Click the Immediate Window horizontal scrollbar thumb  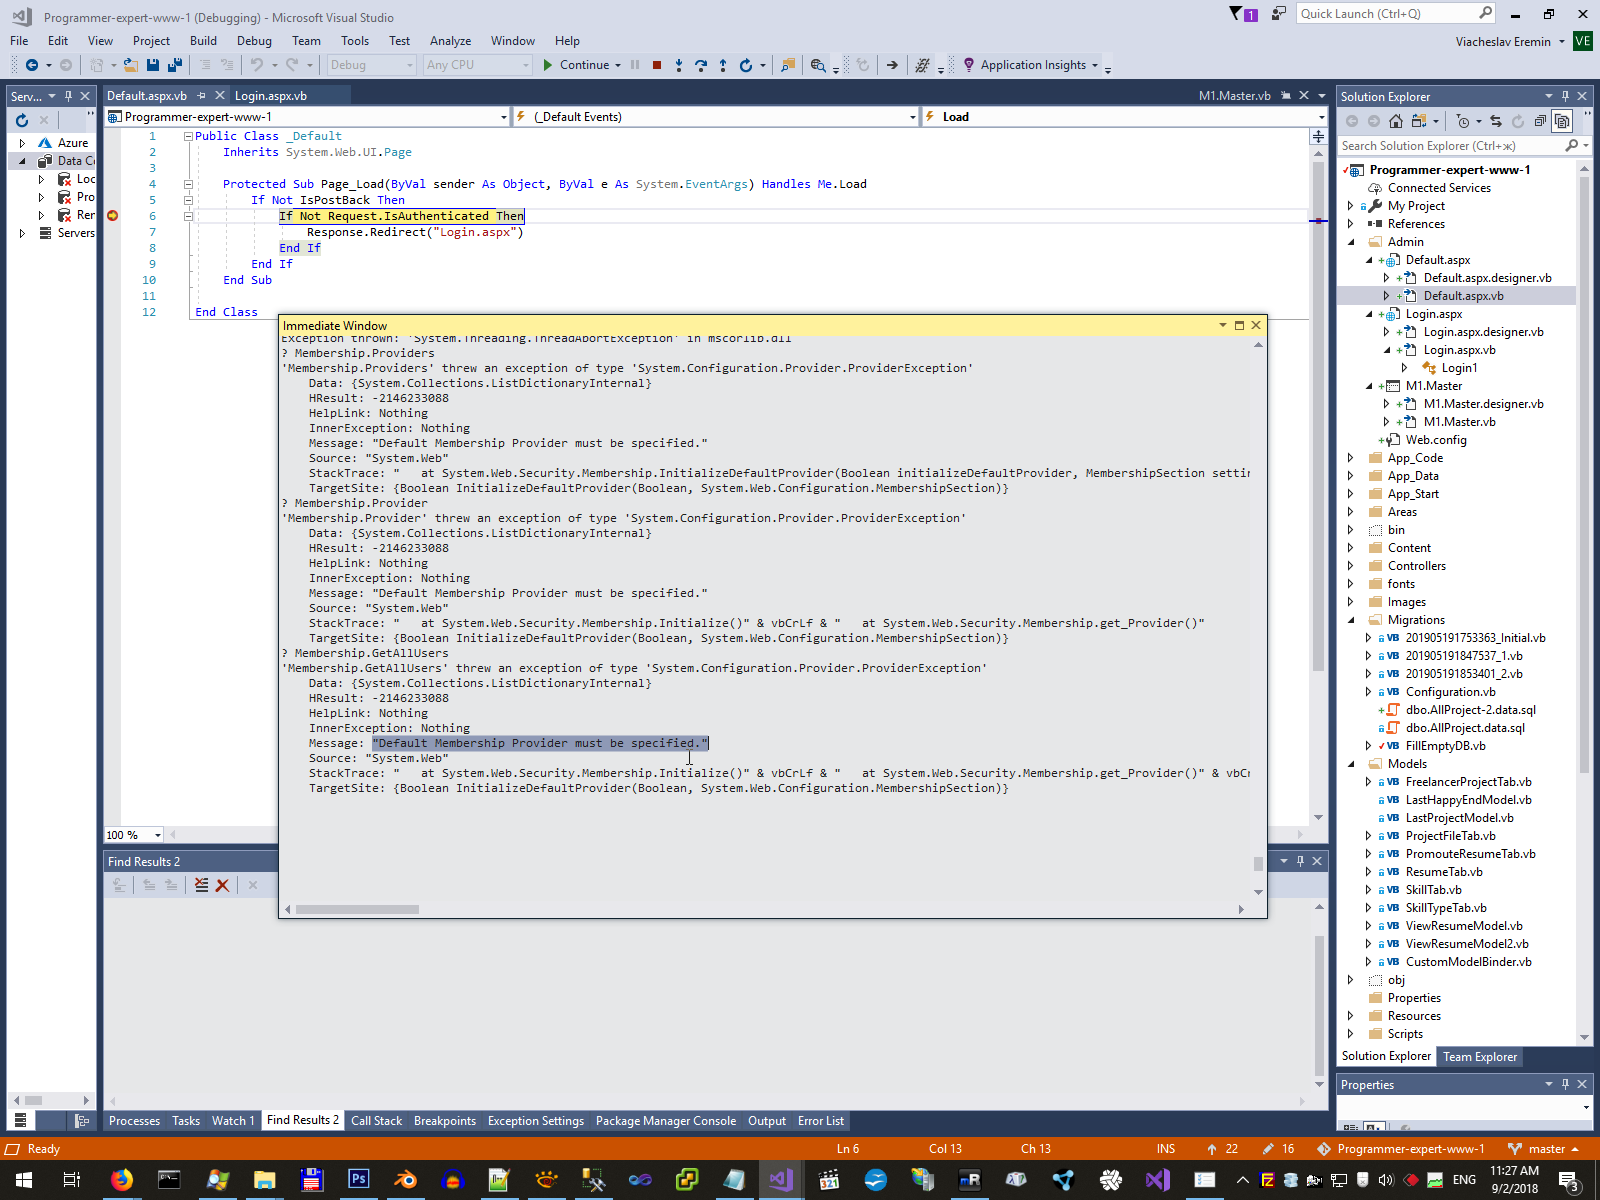(357, 910)
